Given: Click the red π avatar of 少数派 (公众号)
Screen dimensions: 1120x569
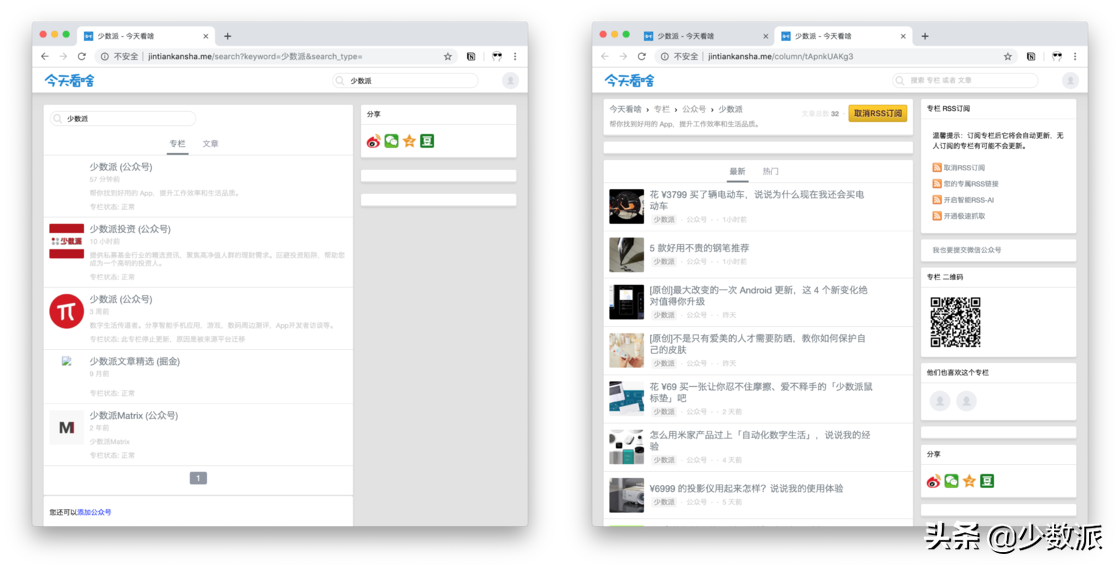Looking at the screenshot, I should click(x=66, y=311).
